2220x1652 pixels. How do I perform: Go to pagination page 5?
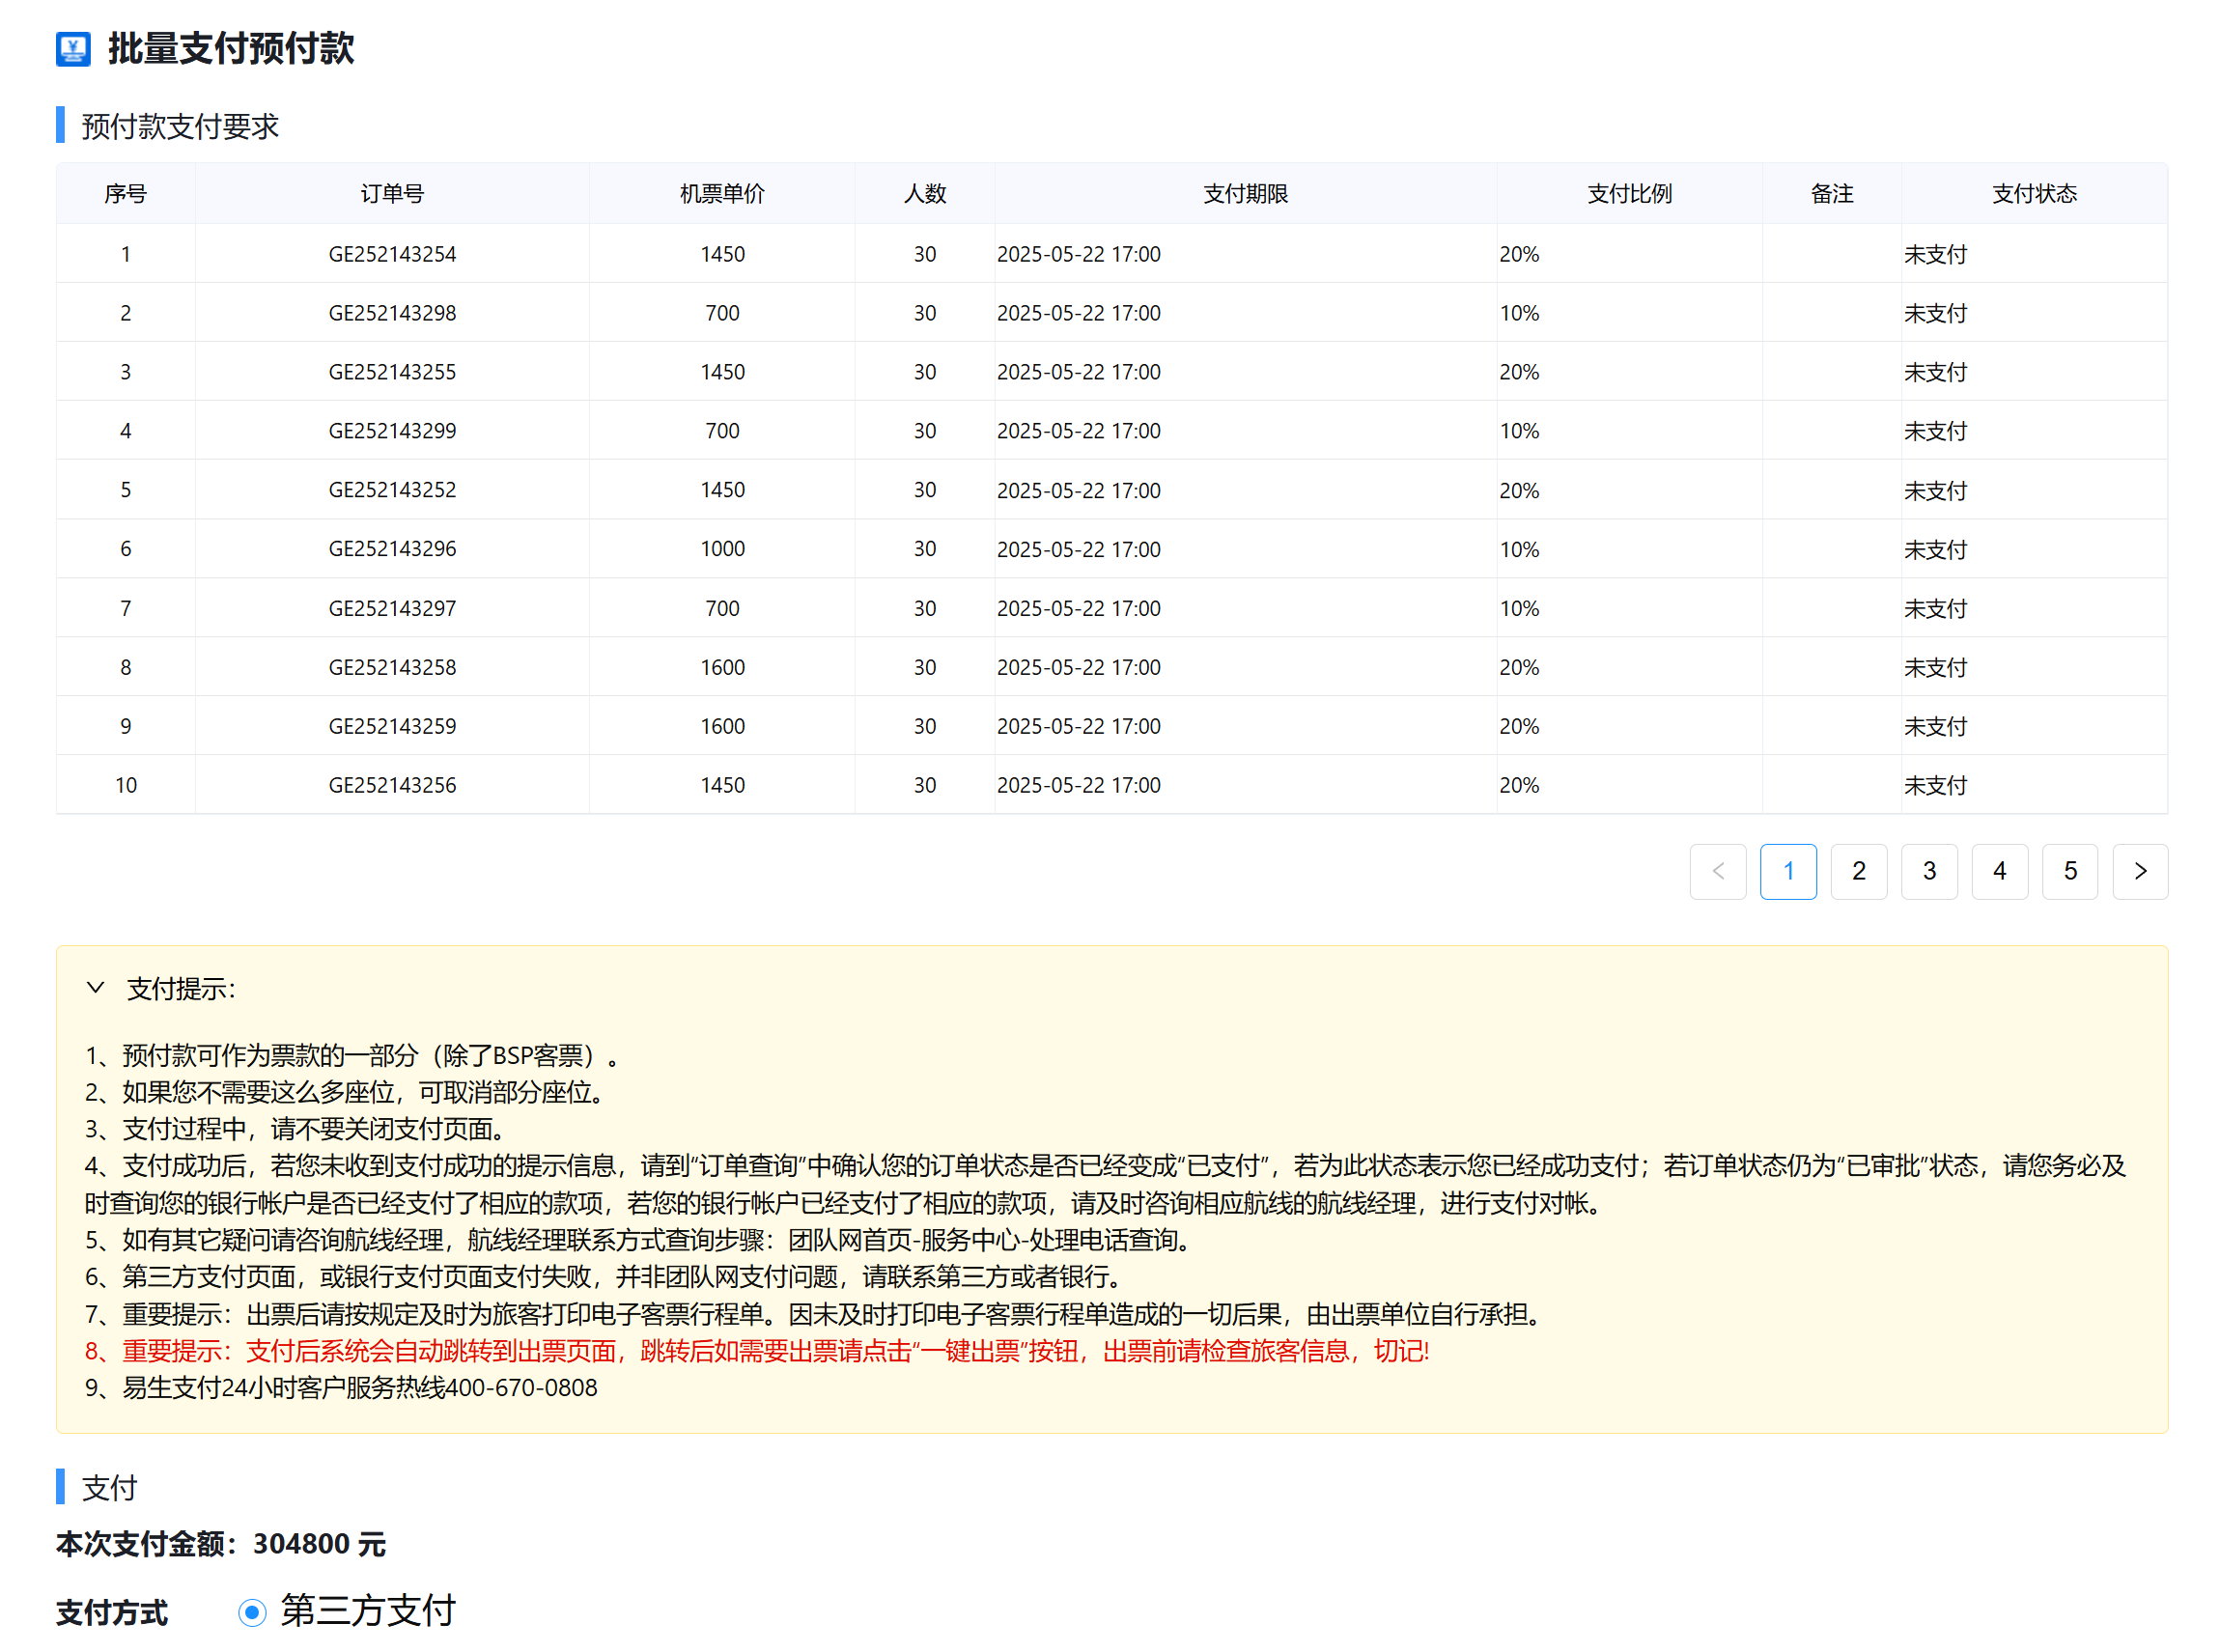tap(2069, 871)
